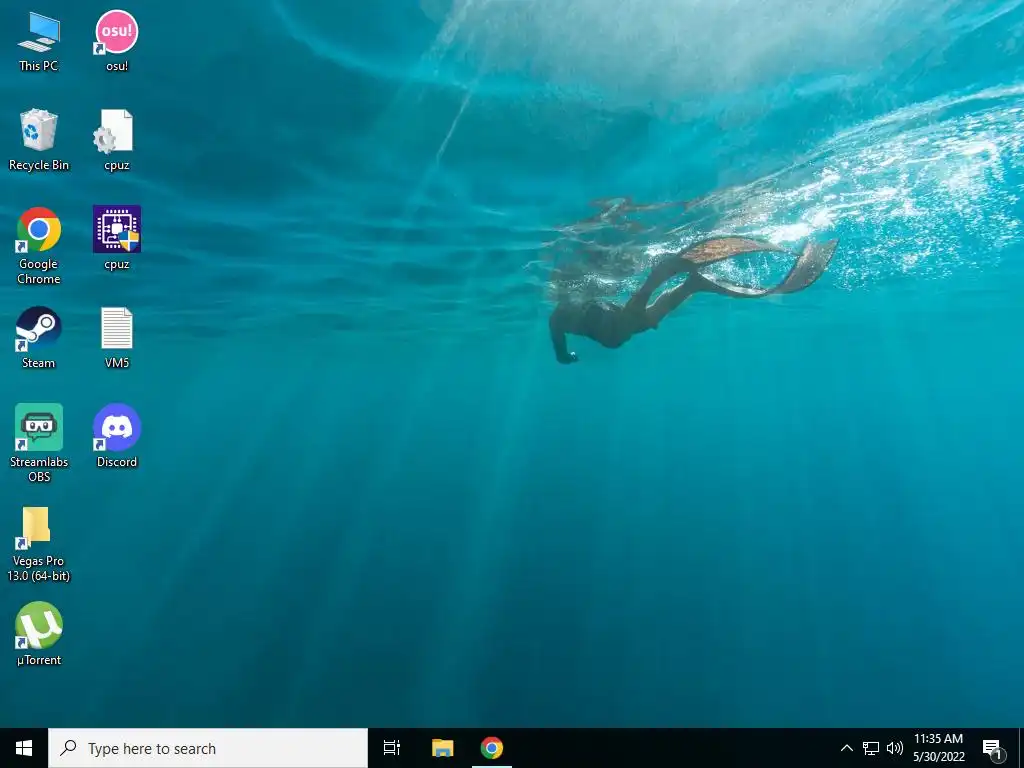This screenshot has width=1024, height=768.
Task: Open Task View from the taskbar
Action: [x=392, y=748]
